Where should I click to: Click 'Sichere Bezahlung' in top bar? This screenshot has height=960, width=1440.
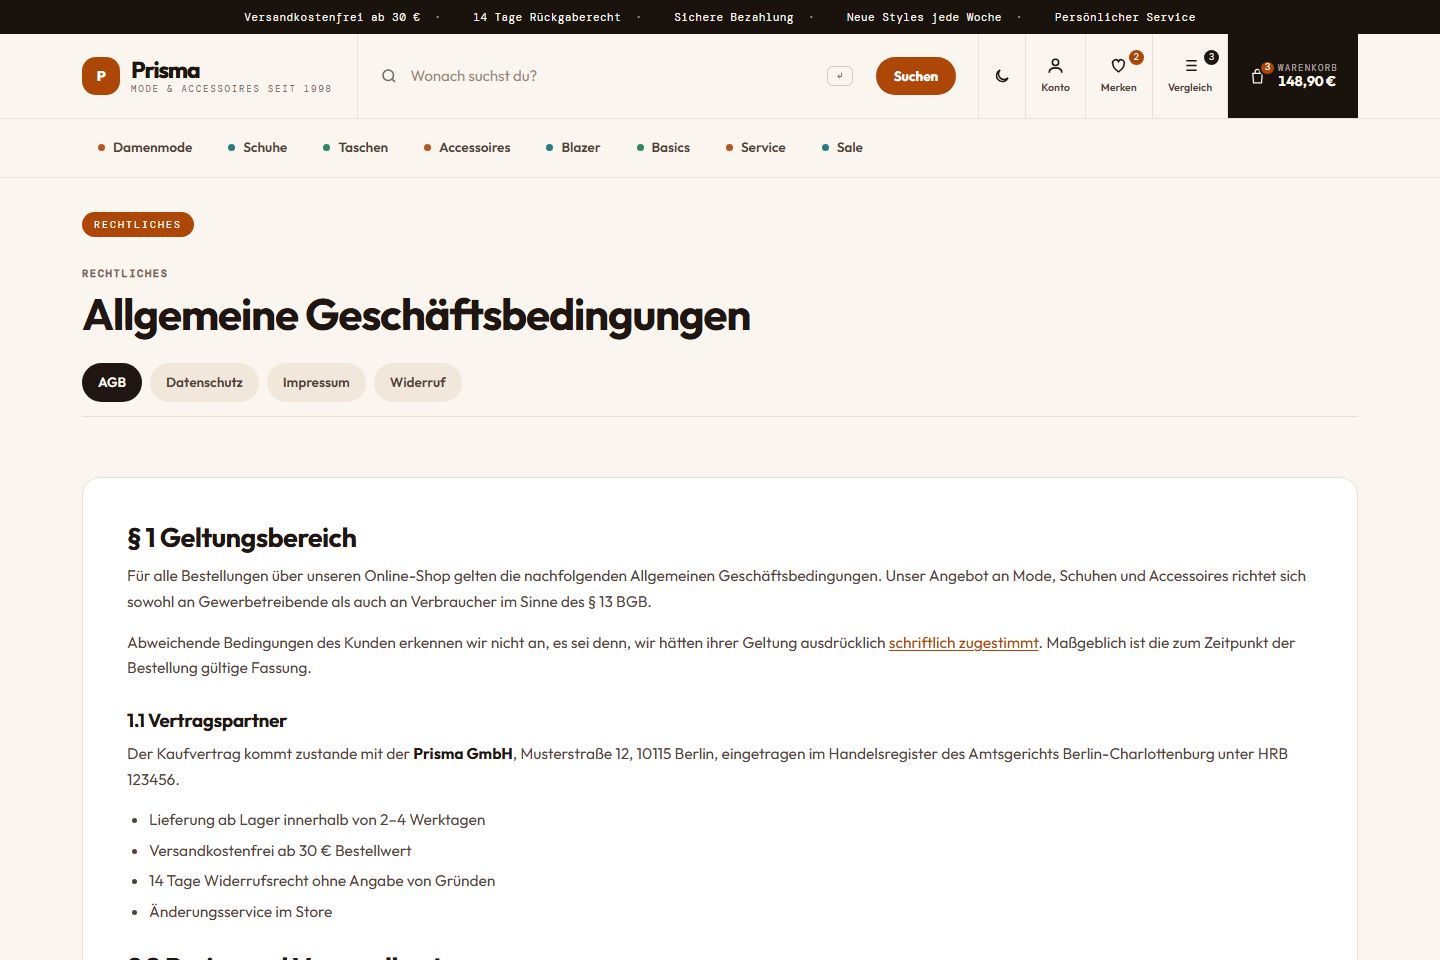click(734, 17)
